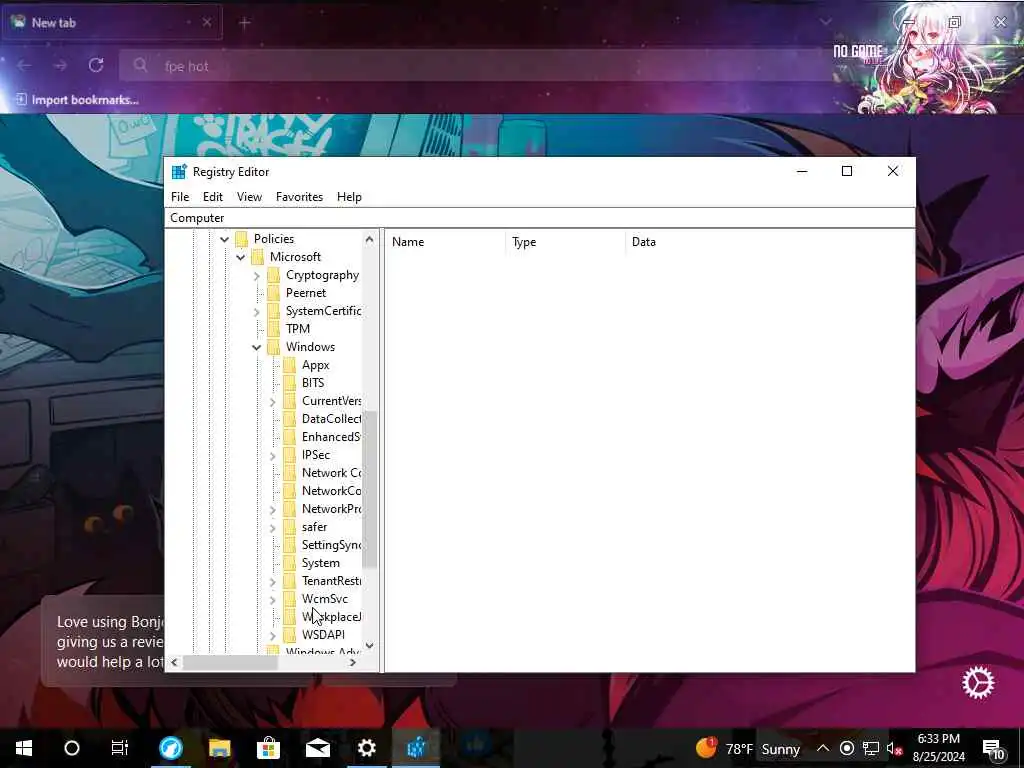Screen dimensions: 1024x768
Task: Open Microsoft Store from taskbar
Action: [x=268, y=748]
